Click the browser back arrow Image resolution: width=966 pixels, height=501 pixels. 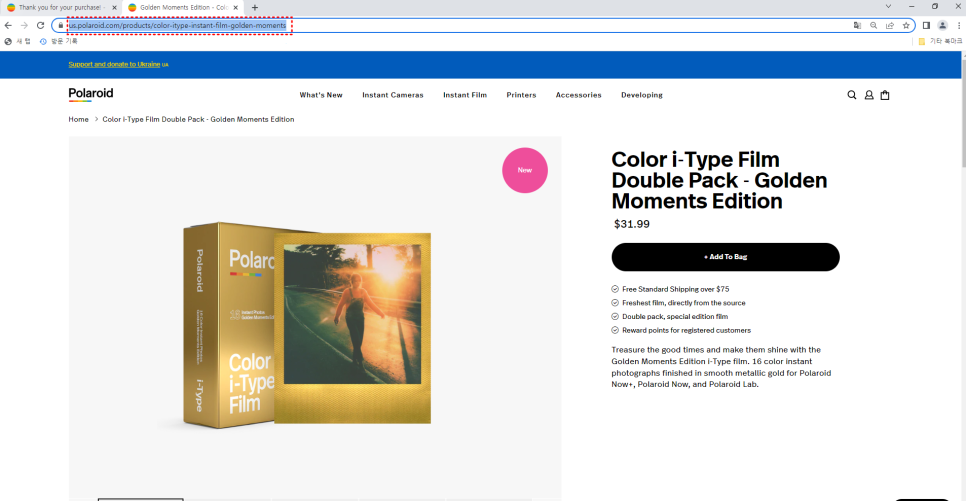tap(8, 25)
